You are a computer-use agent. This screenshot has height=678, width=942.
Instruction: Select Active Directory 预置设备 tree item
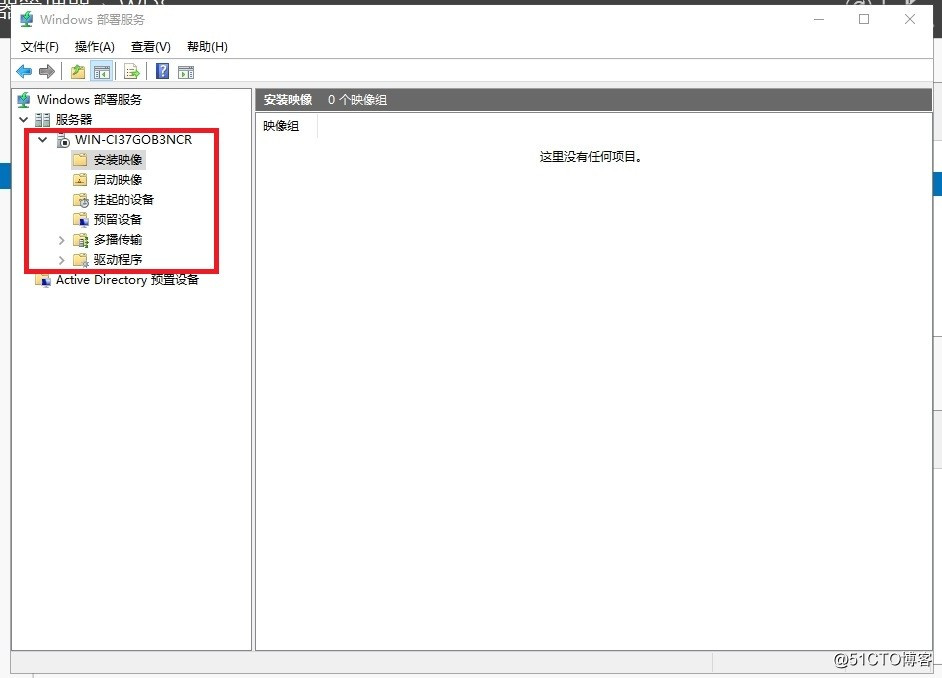[x=127, y=280]
